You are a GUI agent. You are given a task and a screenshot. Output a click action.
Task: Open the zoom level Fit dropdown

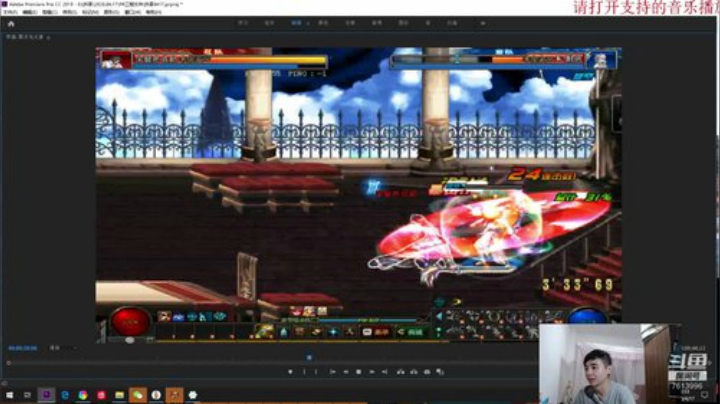(x=62, y=348)
